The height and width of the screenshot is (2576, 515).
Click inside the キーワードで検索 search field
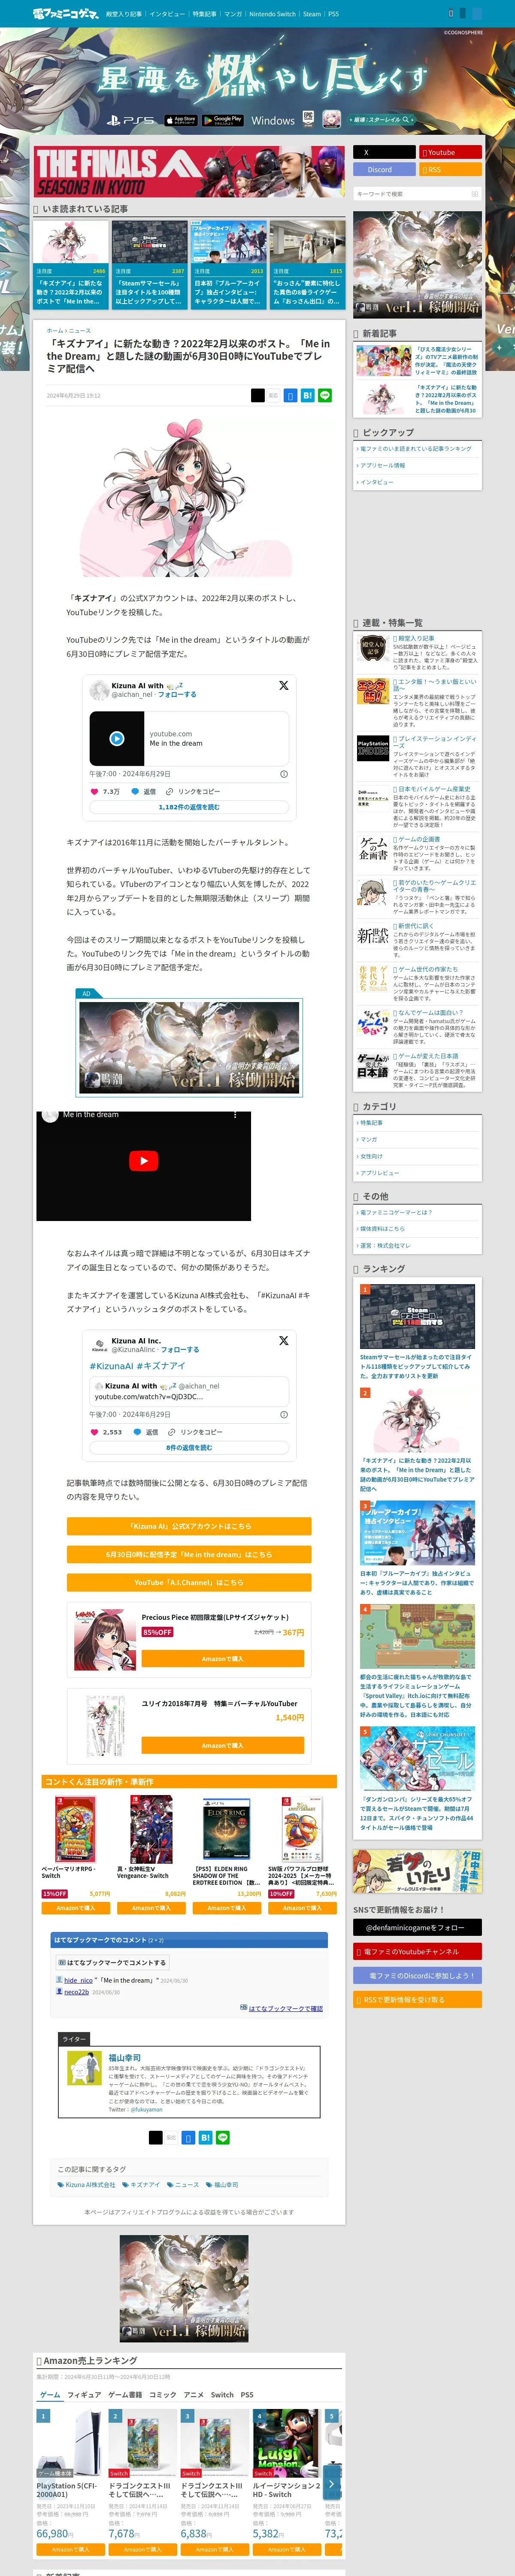coord(411,194)
